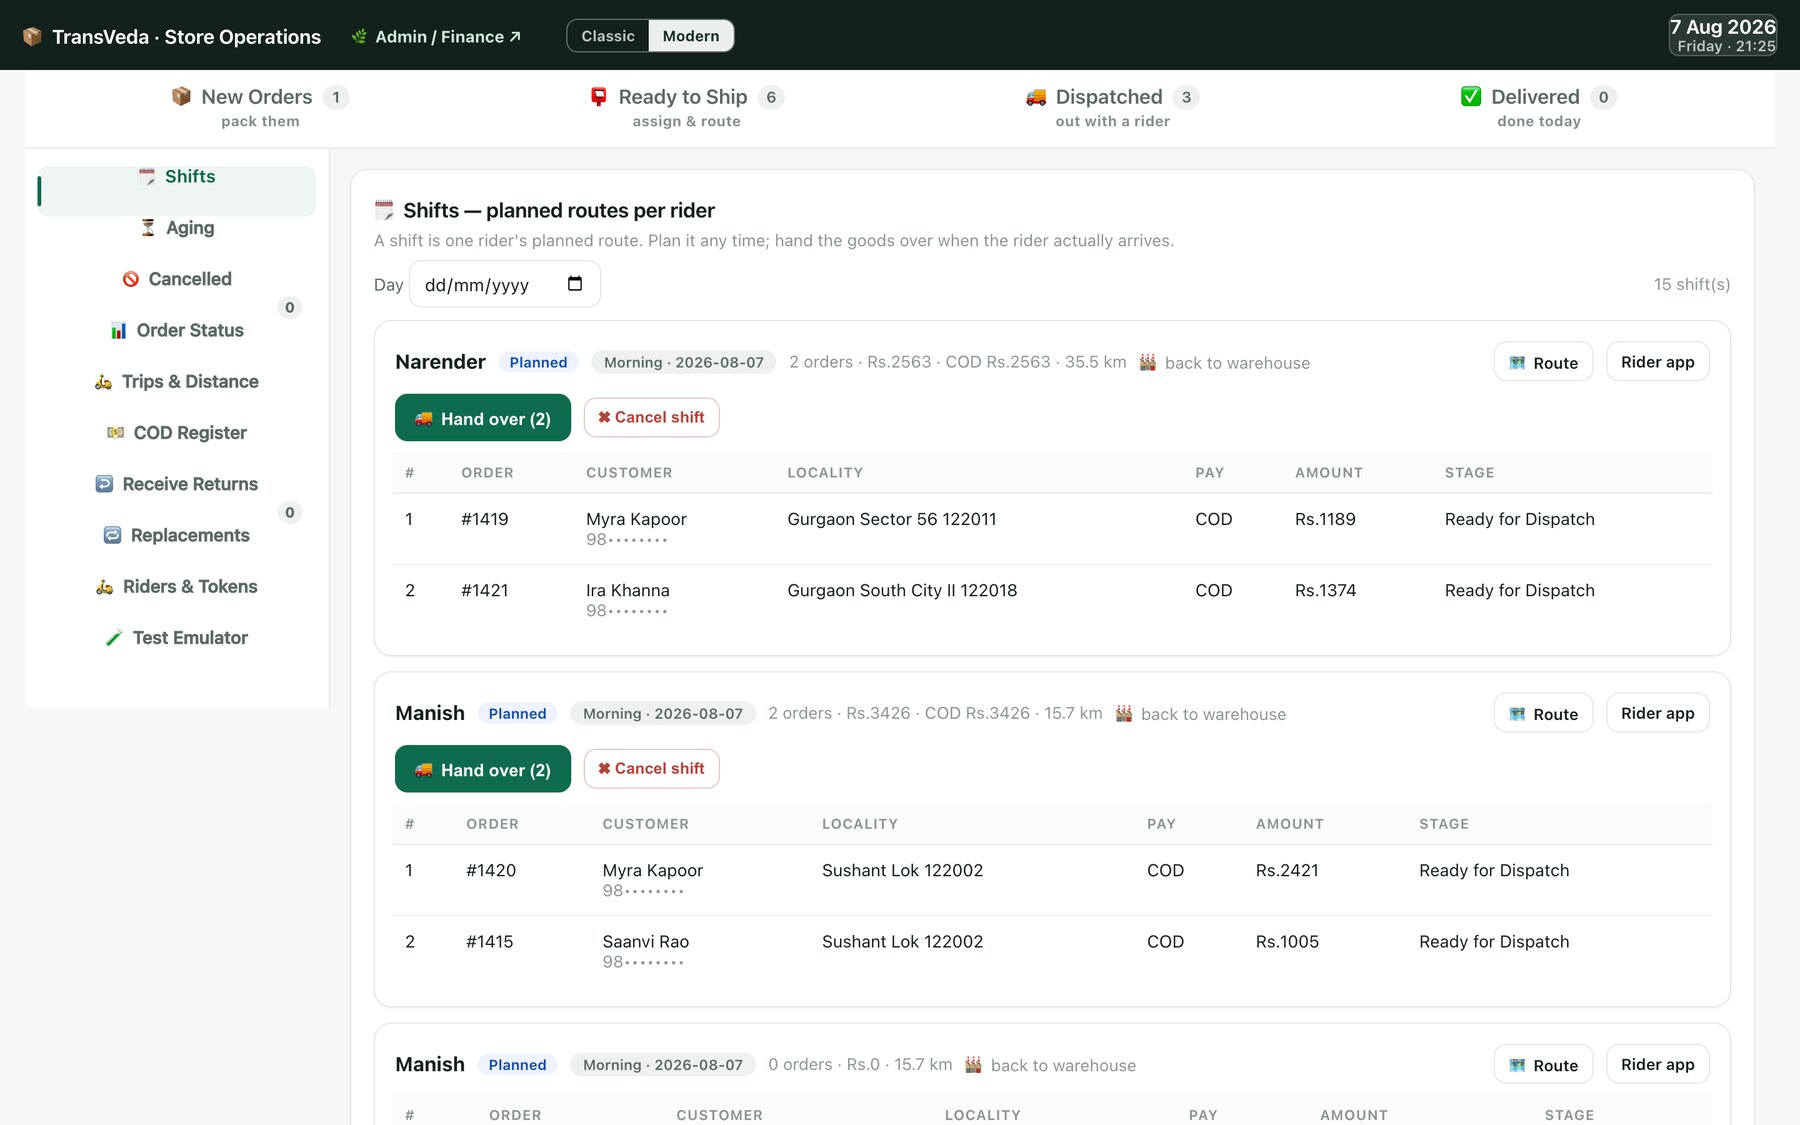Click amount Rs.2421
1800x1125 pixels.
point(1287,870)
